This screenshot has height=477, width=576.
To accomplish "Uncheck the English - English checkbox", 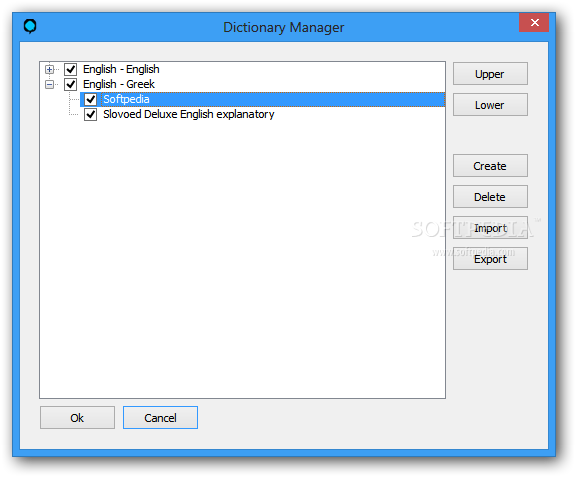I will (x=71, y=69).
